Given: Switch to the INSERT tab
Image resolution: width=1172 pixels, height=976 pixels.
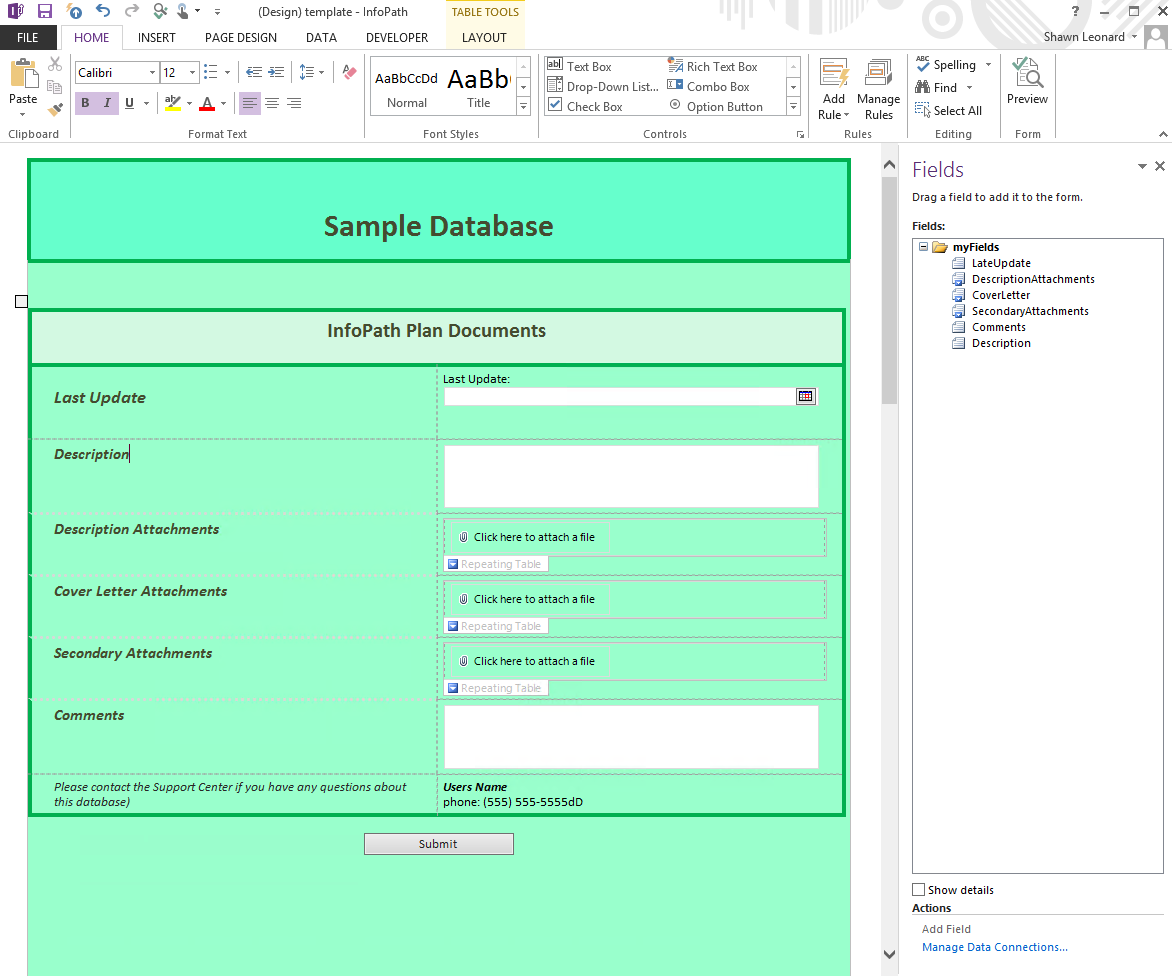Looking at the screenshot, I should point(156,37).
